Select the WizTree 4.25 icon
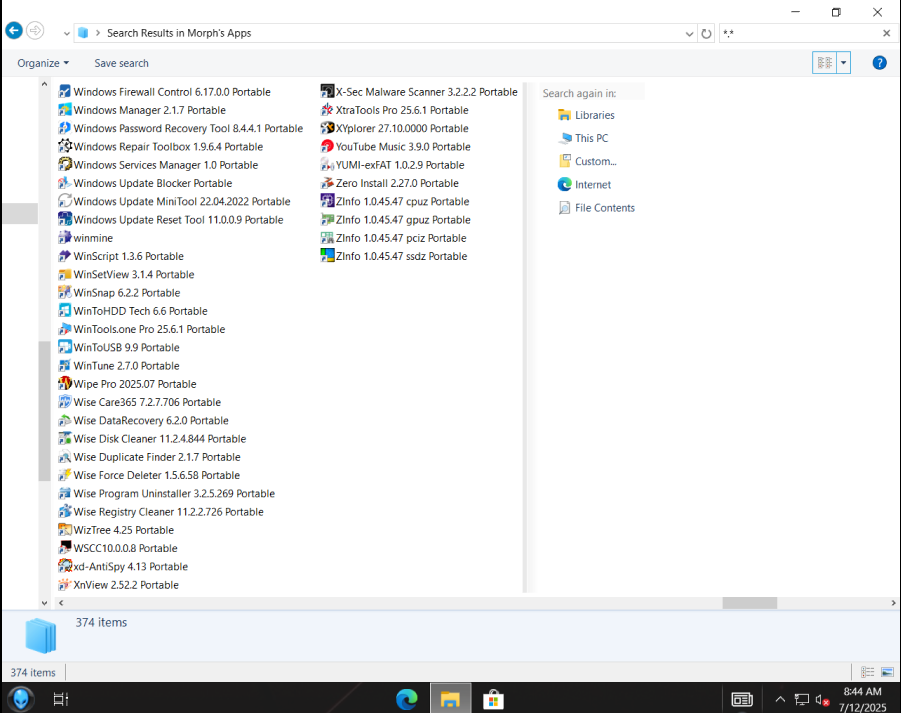The width and height of the screenshot is (901, 713). point(65,530)
